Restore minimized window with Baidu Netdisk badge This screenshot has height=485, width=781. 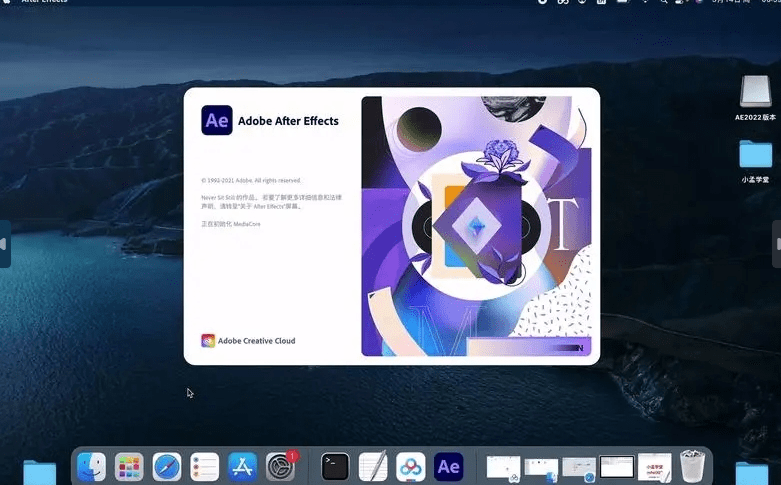pyautogui.click(x=503, y=468)
